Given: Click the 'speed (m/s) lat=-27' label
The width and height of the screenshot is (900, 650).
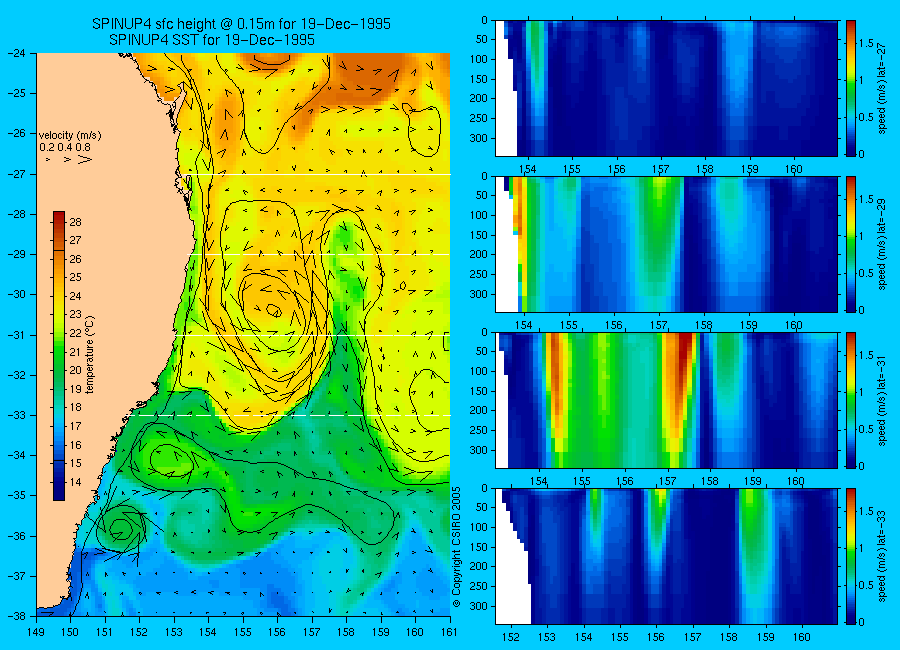Looking at the screenshot, I should pyautogui.click(x=882, y=88).
